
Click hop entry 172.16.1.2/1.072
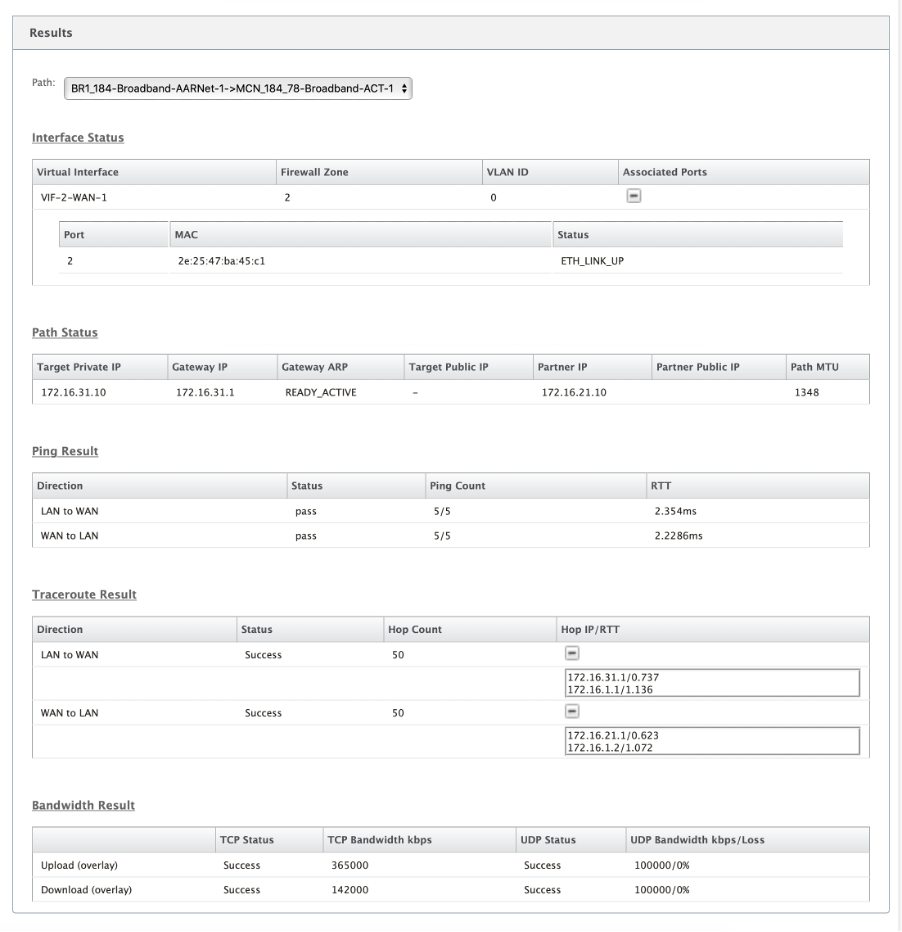(x=610, y=748)
